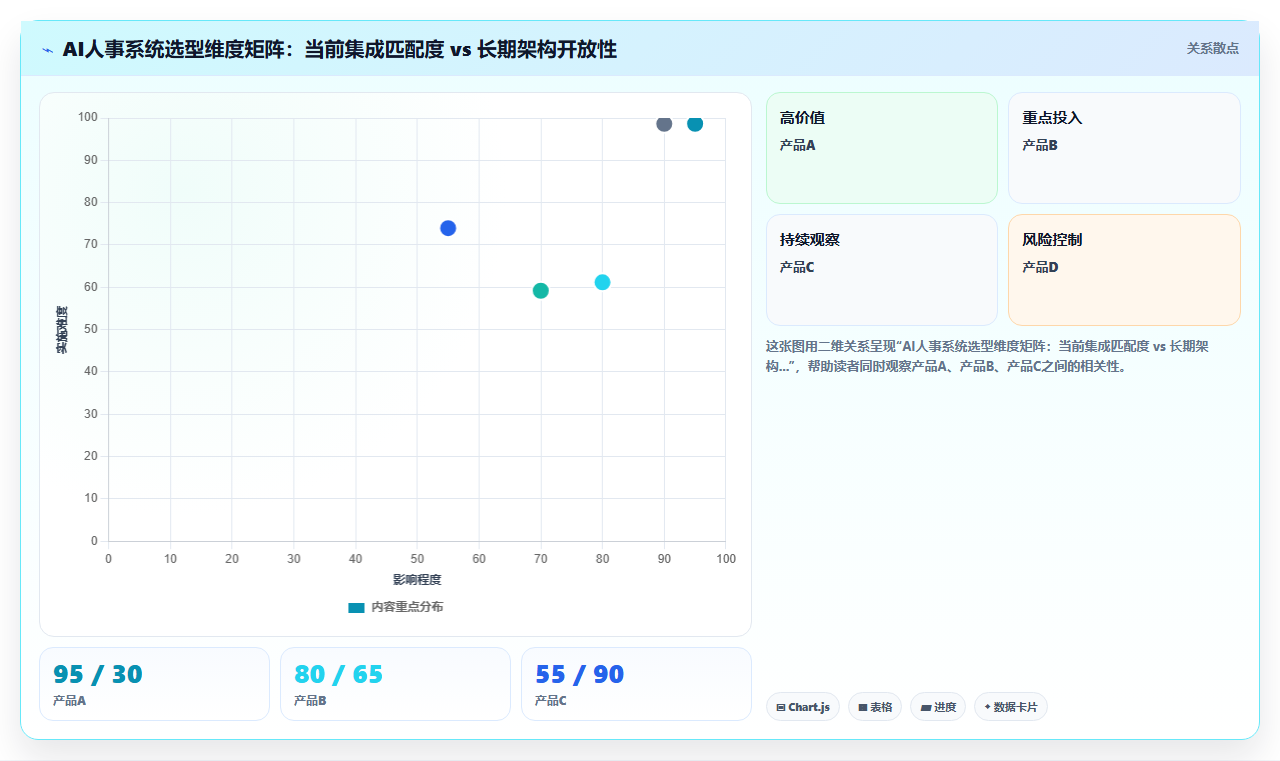Click the x-axis tick label 30
The width and height of the screenshot is (1280, 761).
pos(294,558)
